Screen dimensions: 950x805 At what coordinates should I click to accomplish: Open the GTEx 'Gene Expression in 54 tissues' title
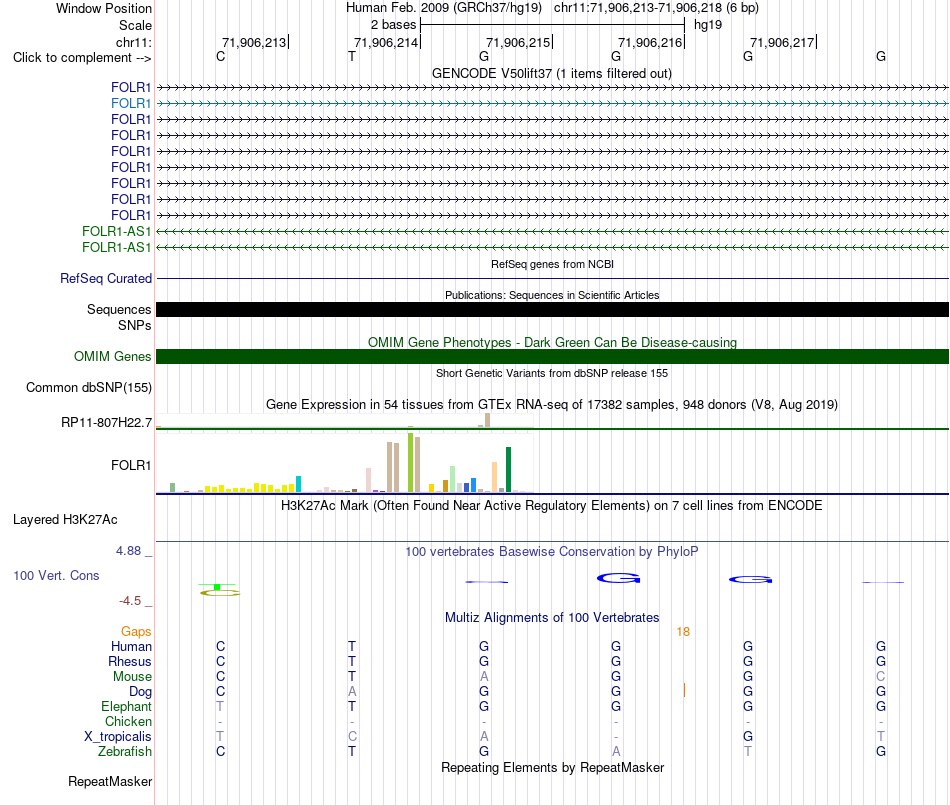[552, 405]
